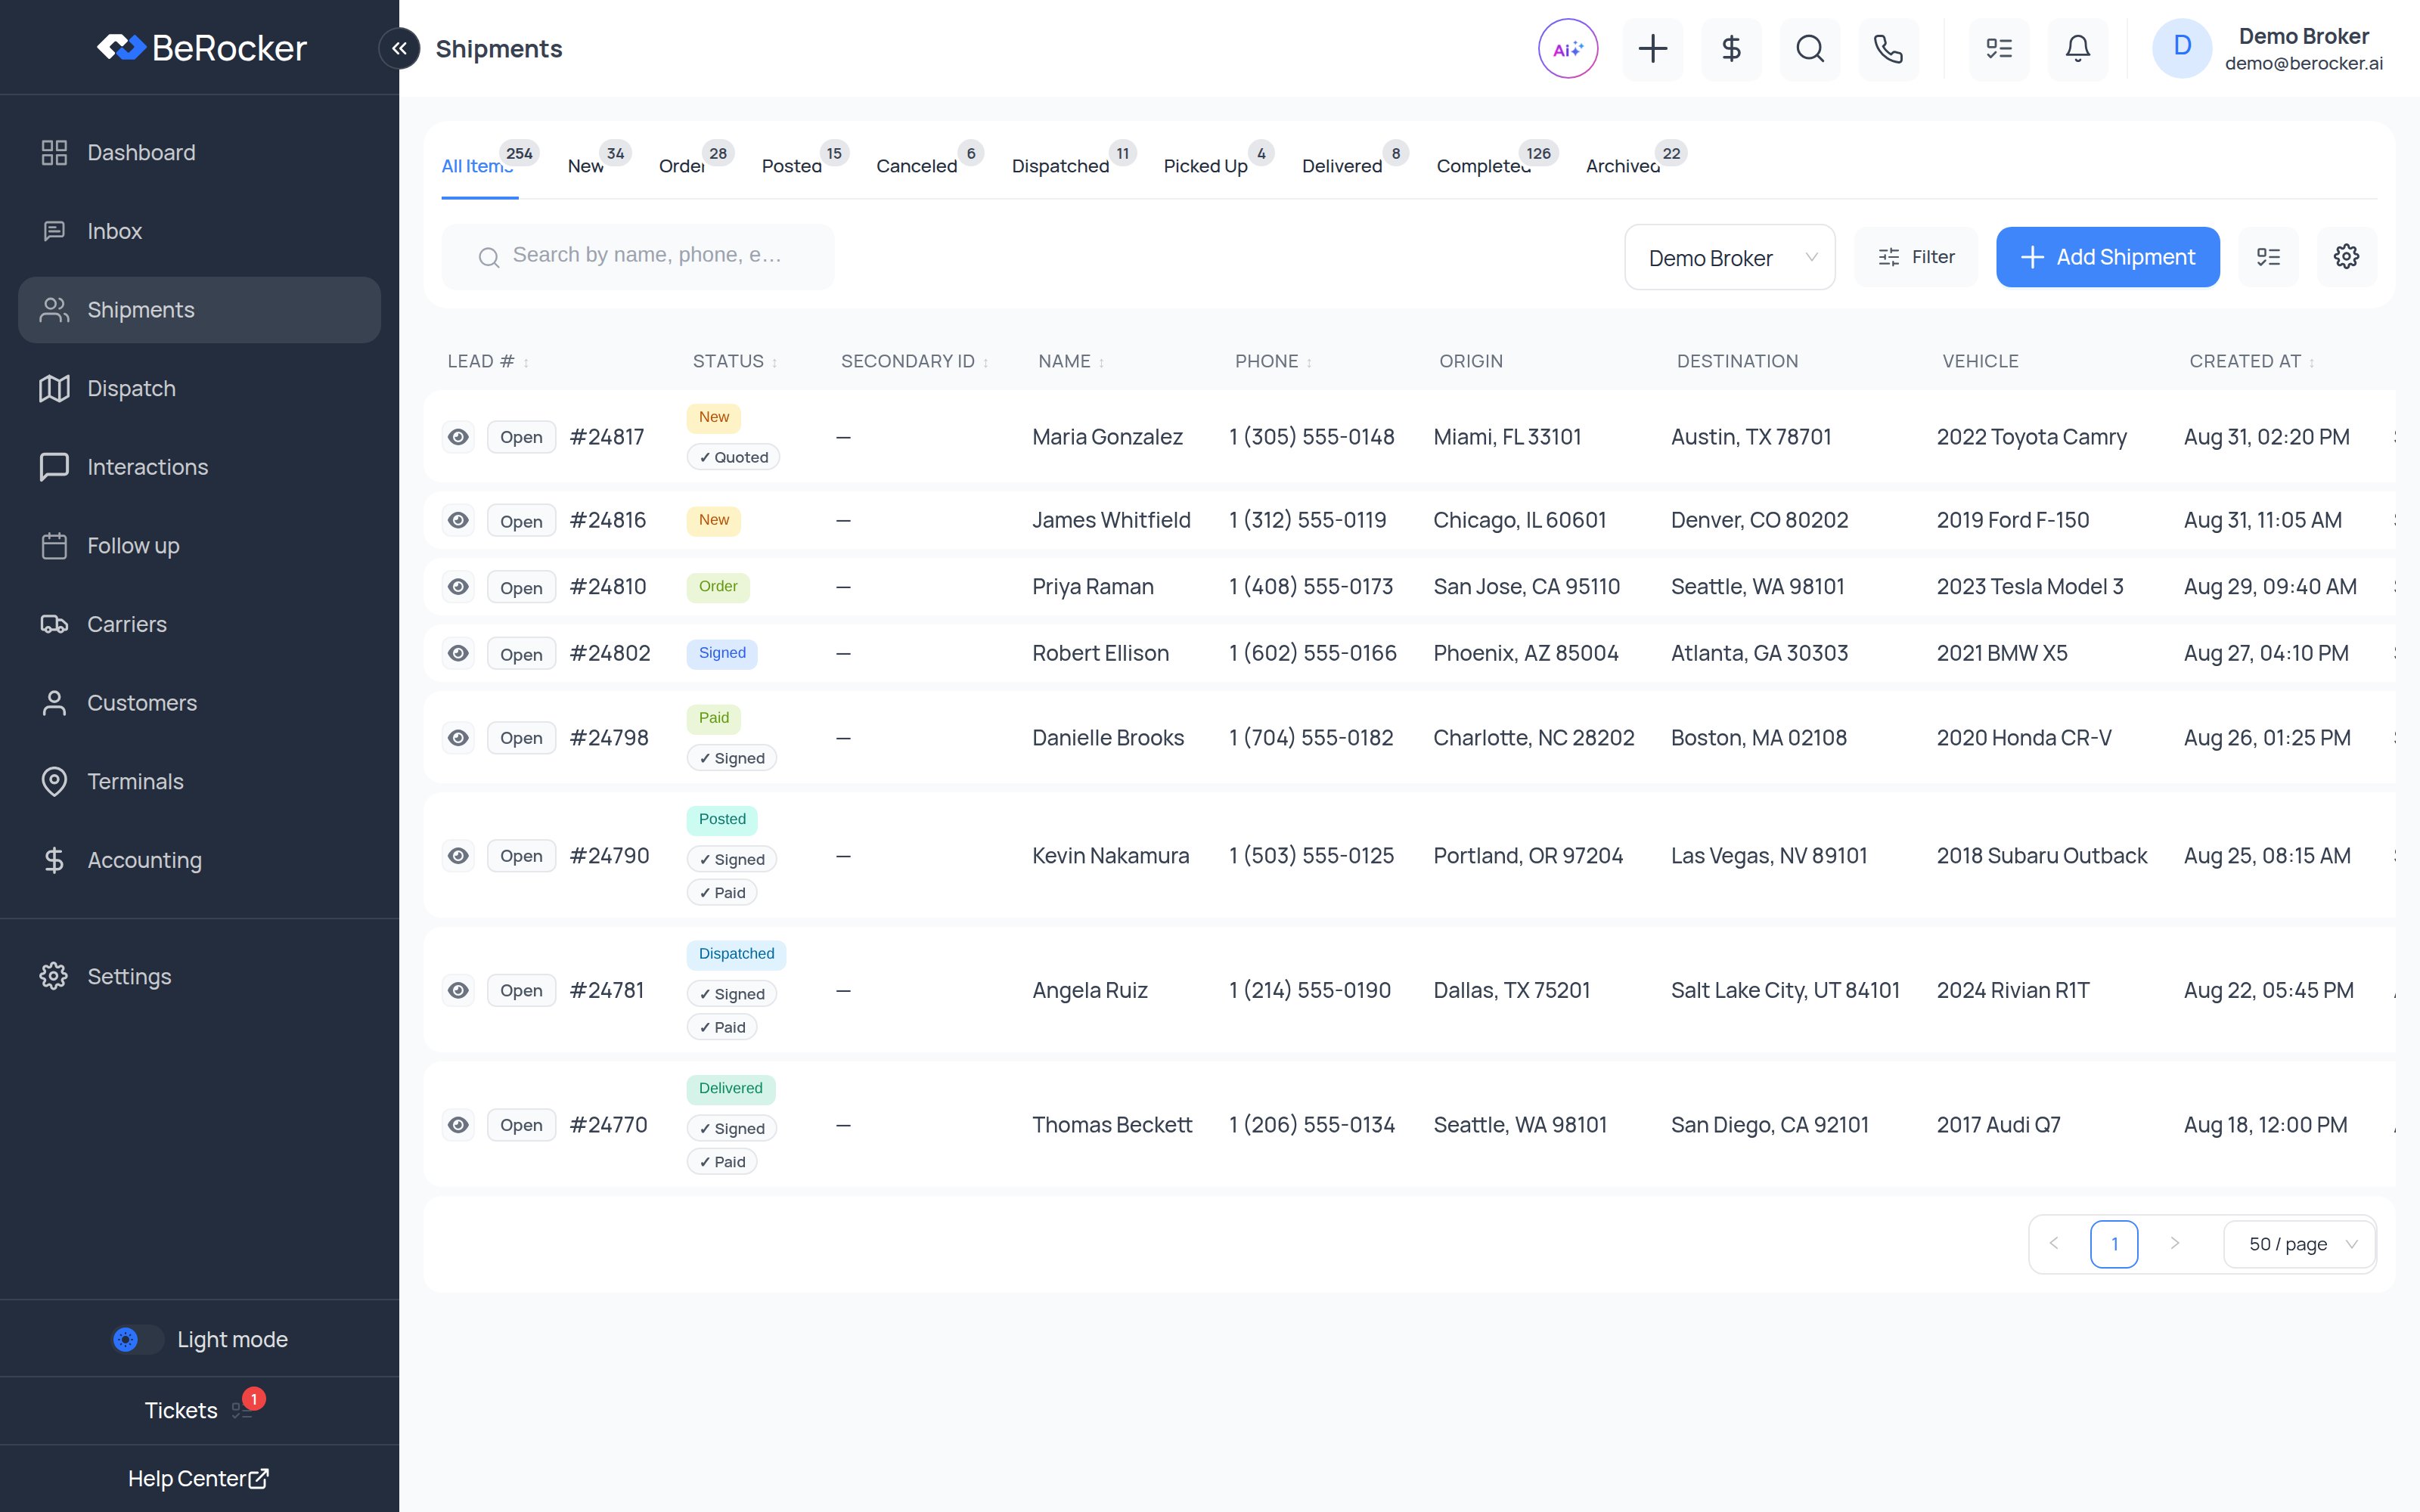Open the AI assistant icon

pos(1567,48)
